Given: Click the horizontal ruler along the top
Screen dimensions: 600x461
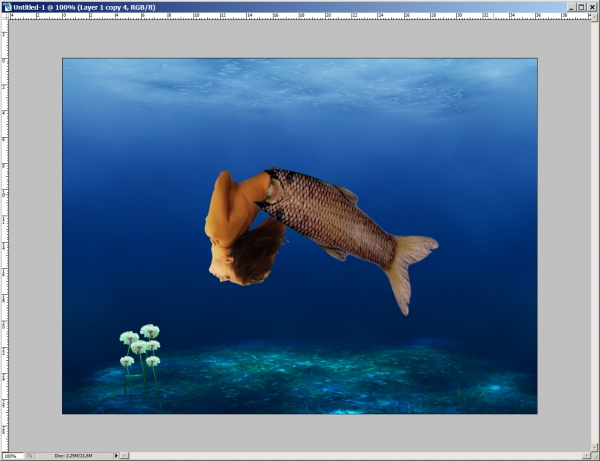Looking at the screenshot, I should (x=300, y=16).
